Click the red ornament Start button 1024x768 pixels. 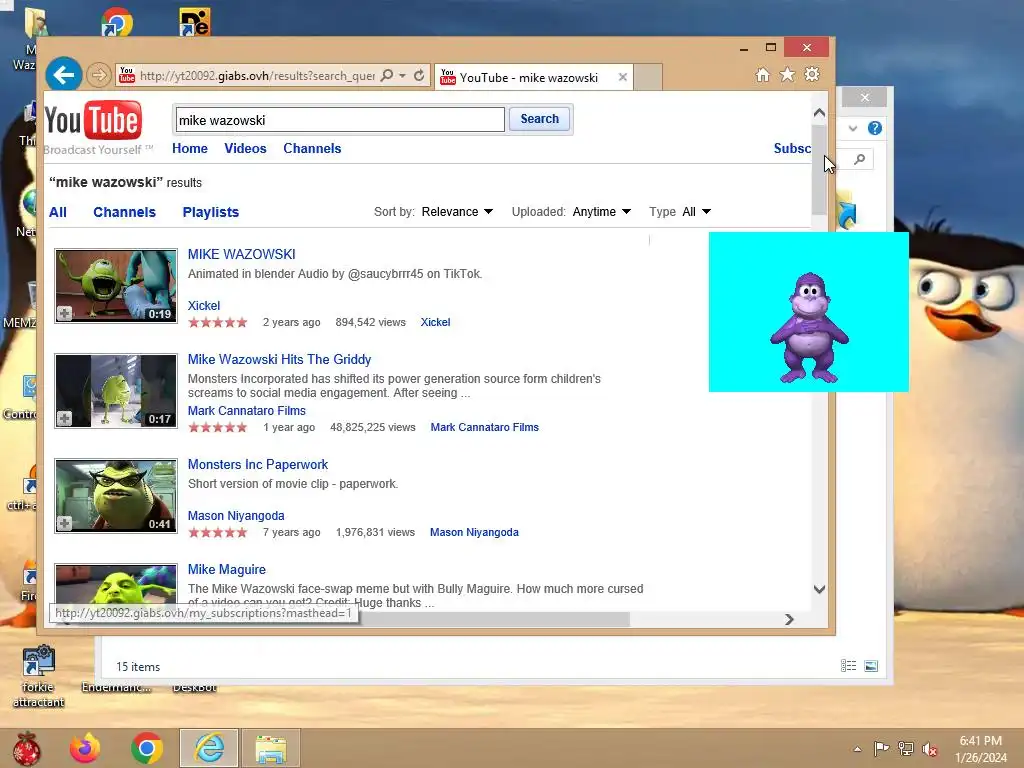26,749
